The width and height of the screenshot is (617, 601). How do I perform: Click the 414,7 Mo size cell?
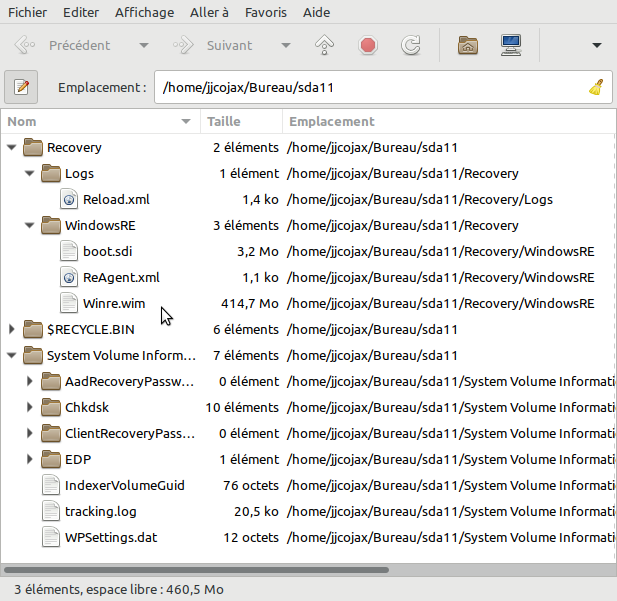point(250,303)
